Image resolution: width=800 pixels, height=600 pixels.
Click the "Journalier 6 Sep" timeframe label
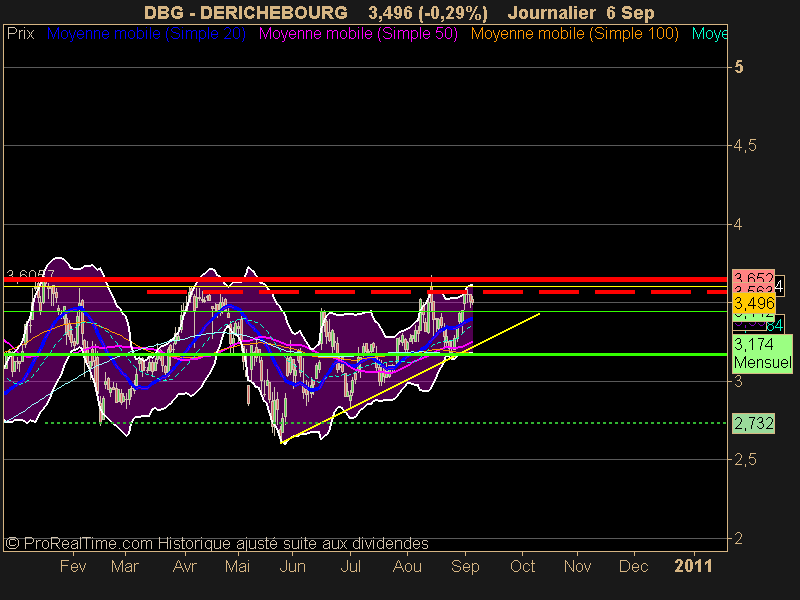click(x=581, y=13)
